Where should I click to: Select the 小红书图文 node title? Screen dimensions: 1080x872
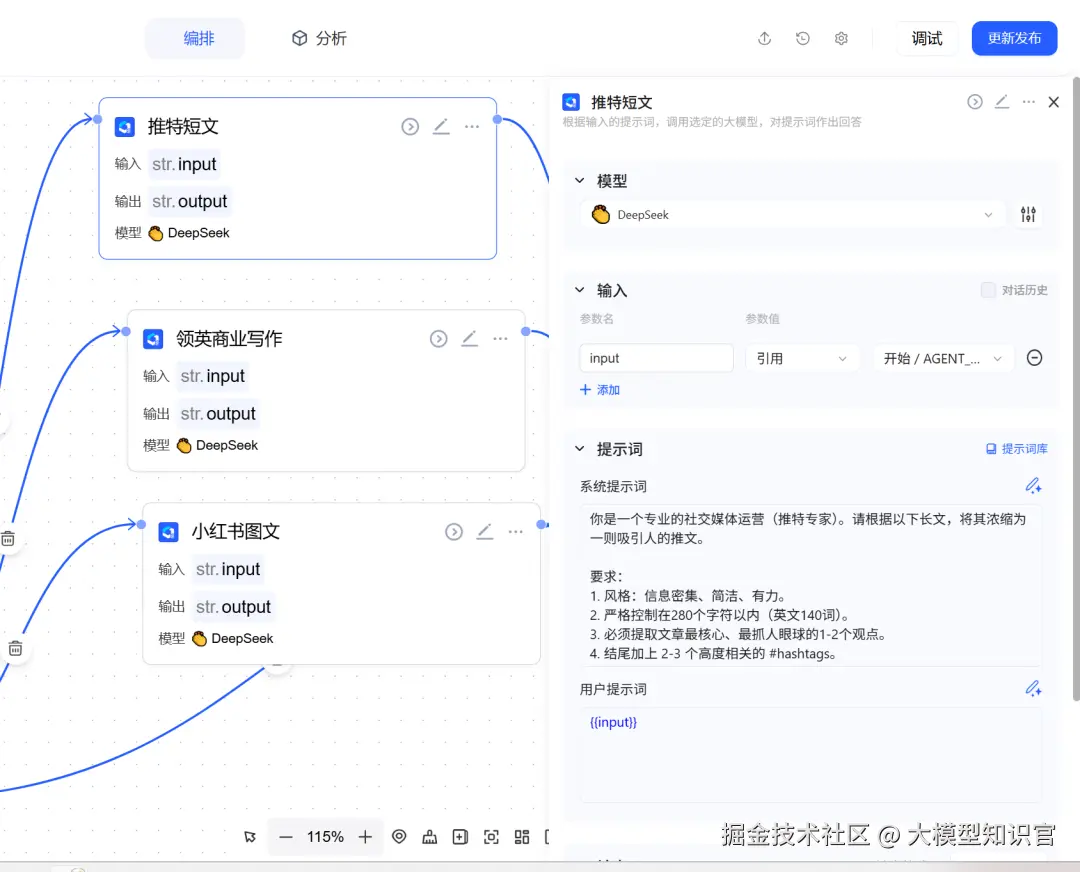coord(236,532)
